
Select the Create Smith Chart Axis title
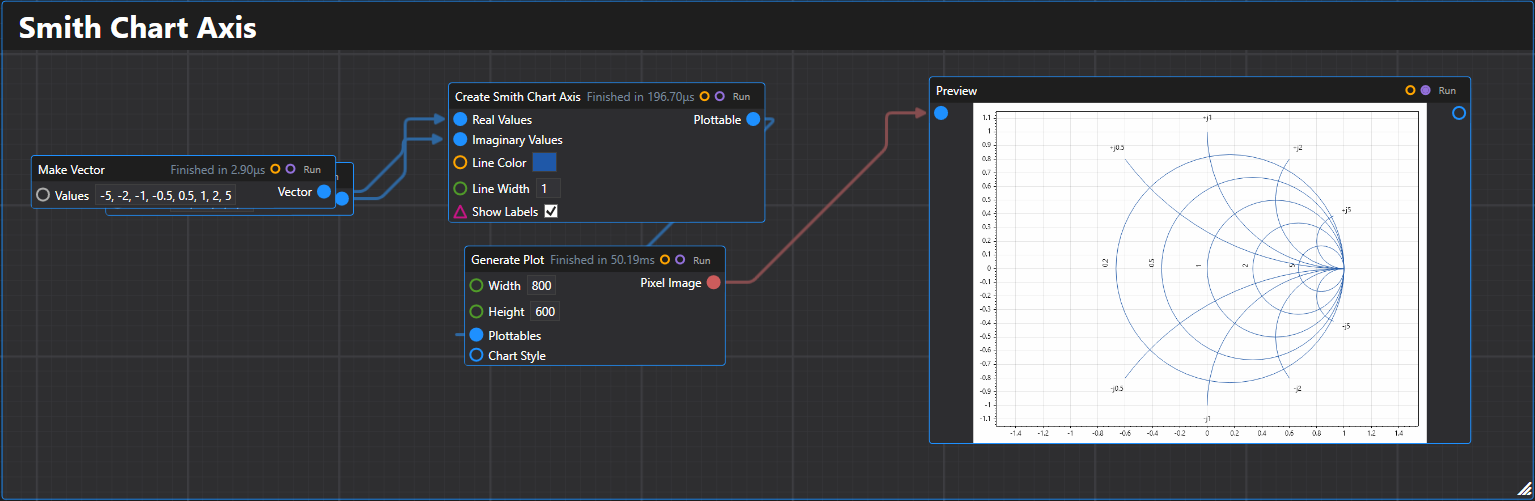[518, 97]
